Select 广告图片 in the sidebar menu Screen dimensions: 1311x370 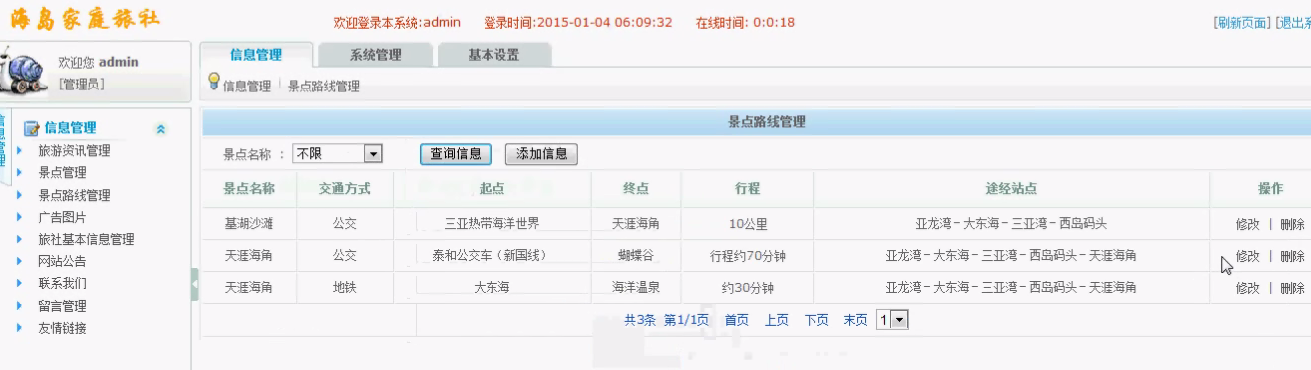pyautogui.click(x=62, y=217)
